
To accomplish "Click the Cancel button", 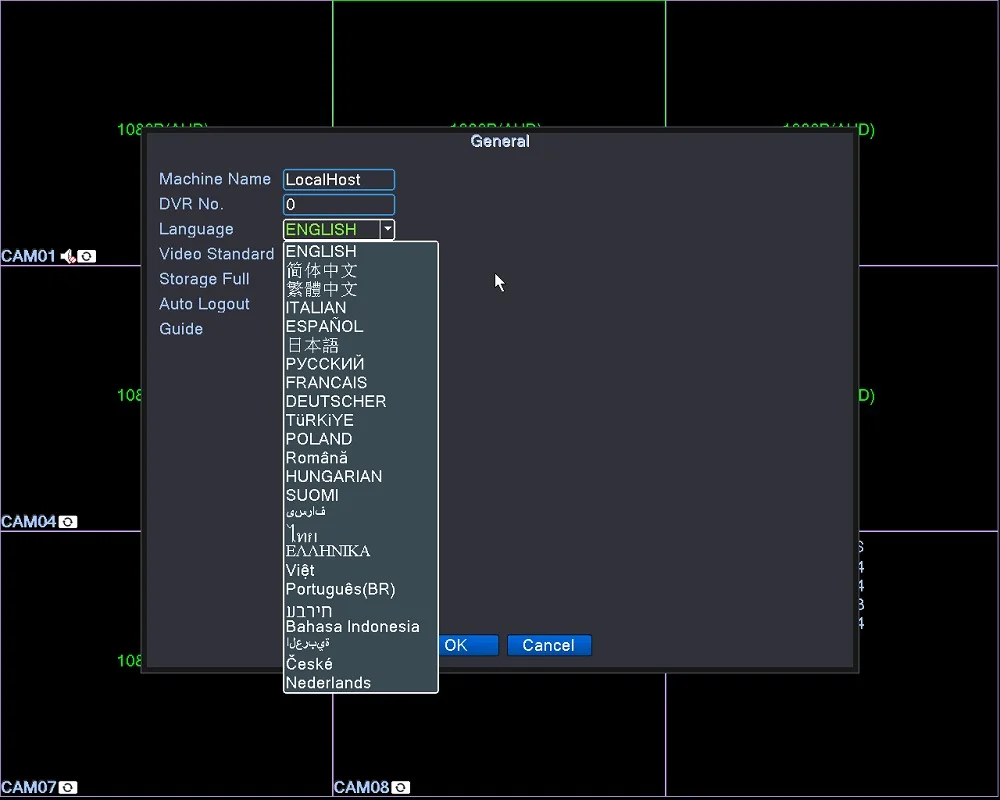I will click(x=549, y=646).
